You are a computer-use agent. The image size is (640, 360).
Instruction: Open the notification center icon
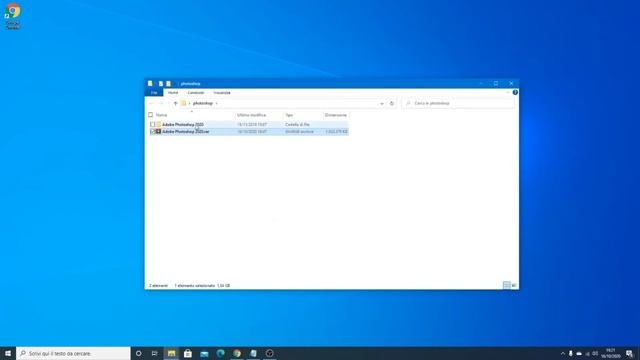pos(630,353)
